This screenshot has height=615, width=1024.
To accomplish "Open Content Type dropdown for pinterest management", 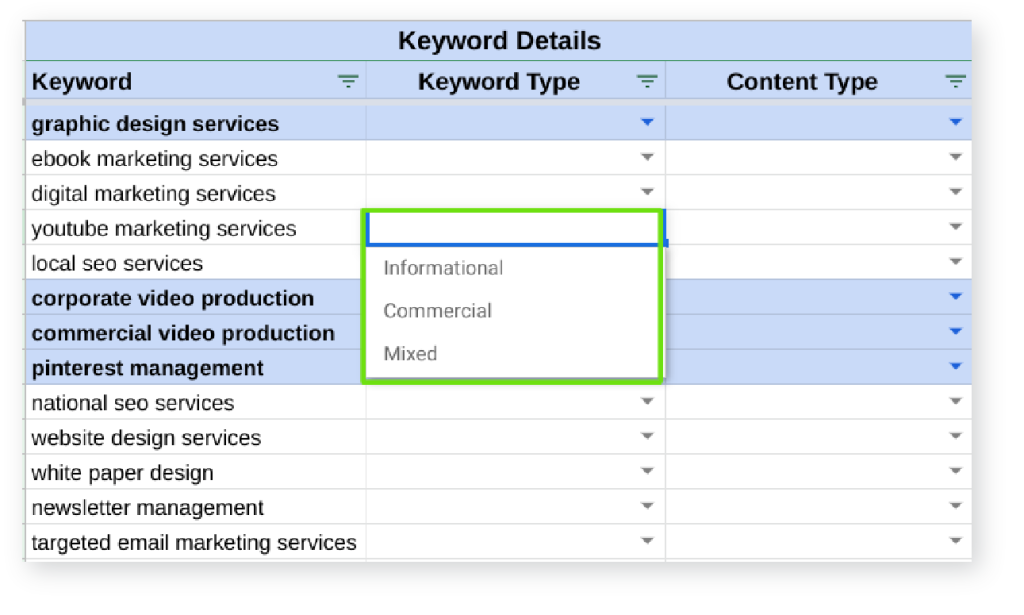I will click(x=955, y=367).
